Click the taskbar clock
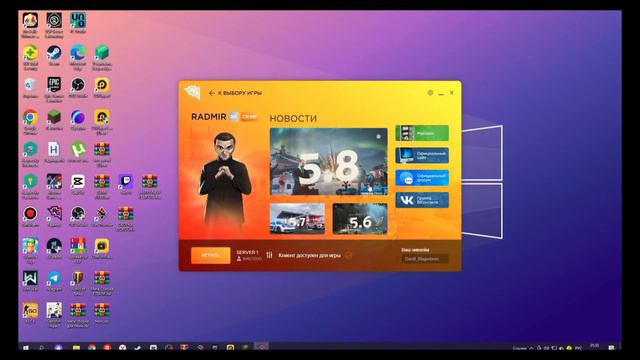The height and width of the screenshot is (360, 640). [594, 346]
